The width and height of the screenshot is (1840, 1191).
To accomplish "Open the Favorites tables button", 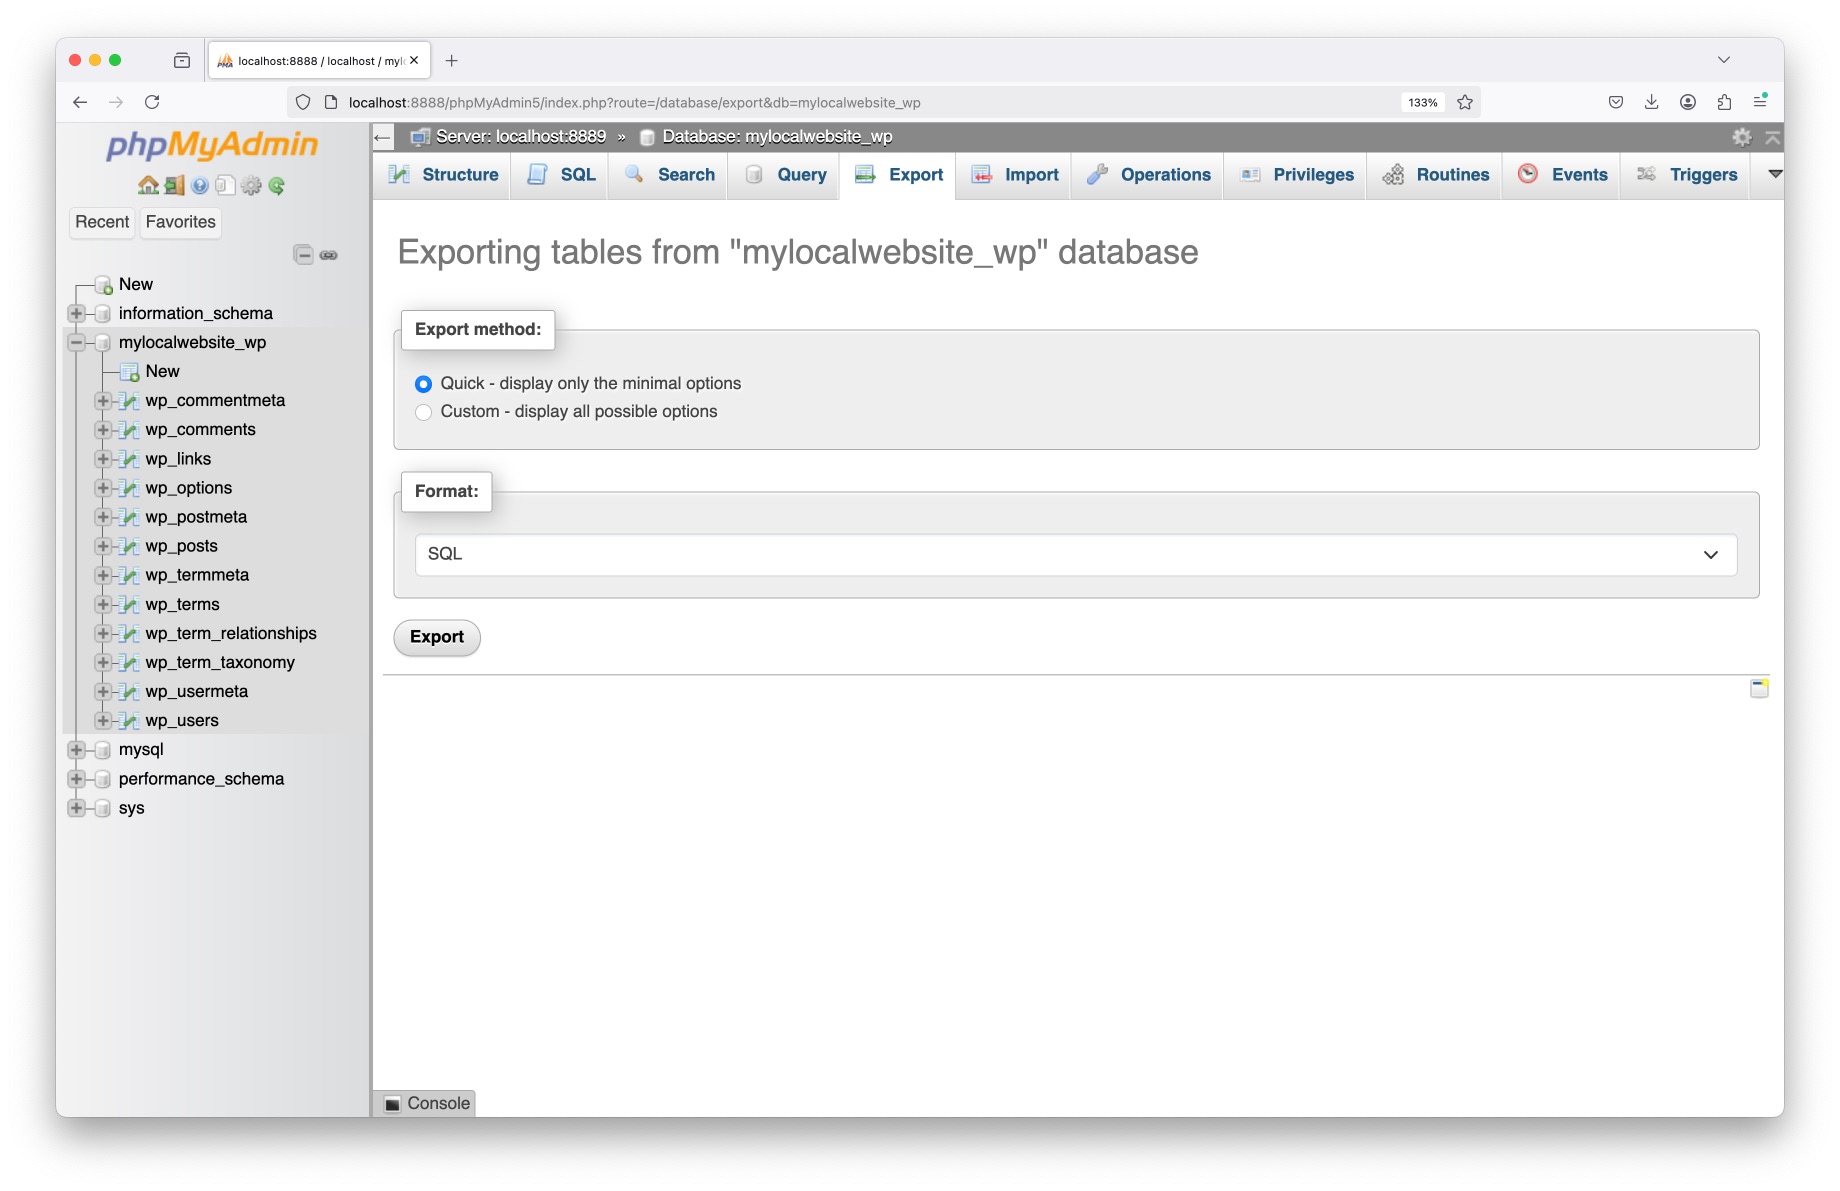I will click(x=180, y=222).
